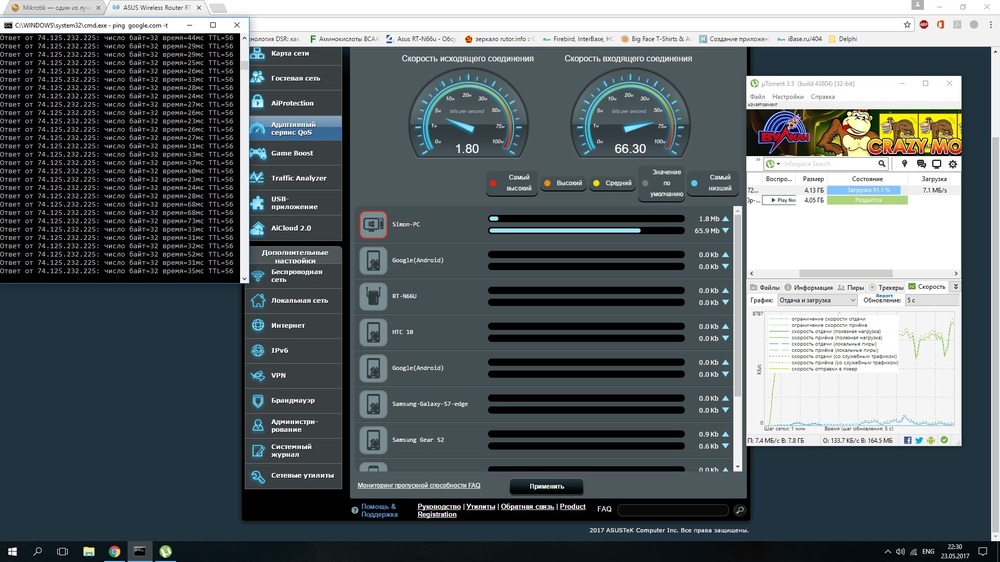Open Локальная сеть settings

tap(295, 300)
